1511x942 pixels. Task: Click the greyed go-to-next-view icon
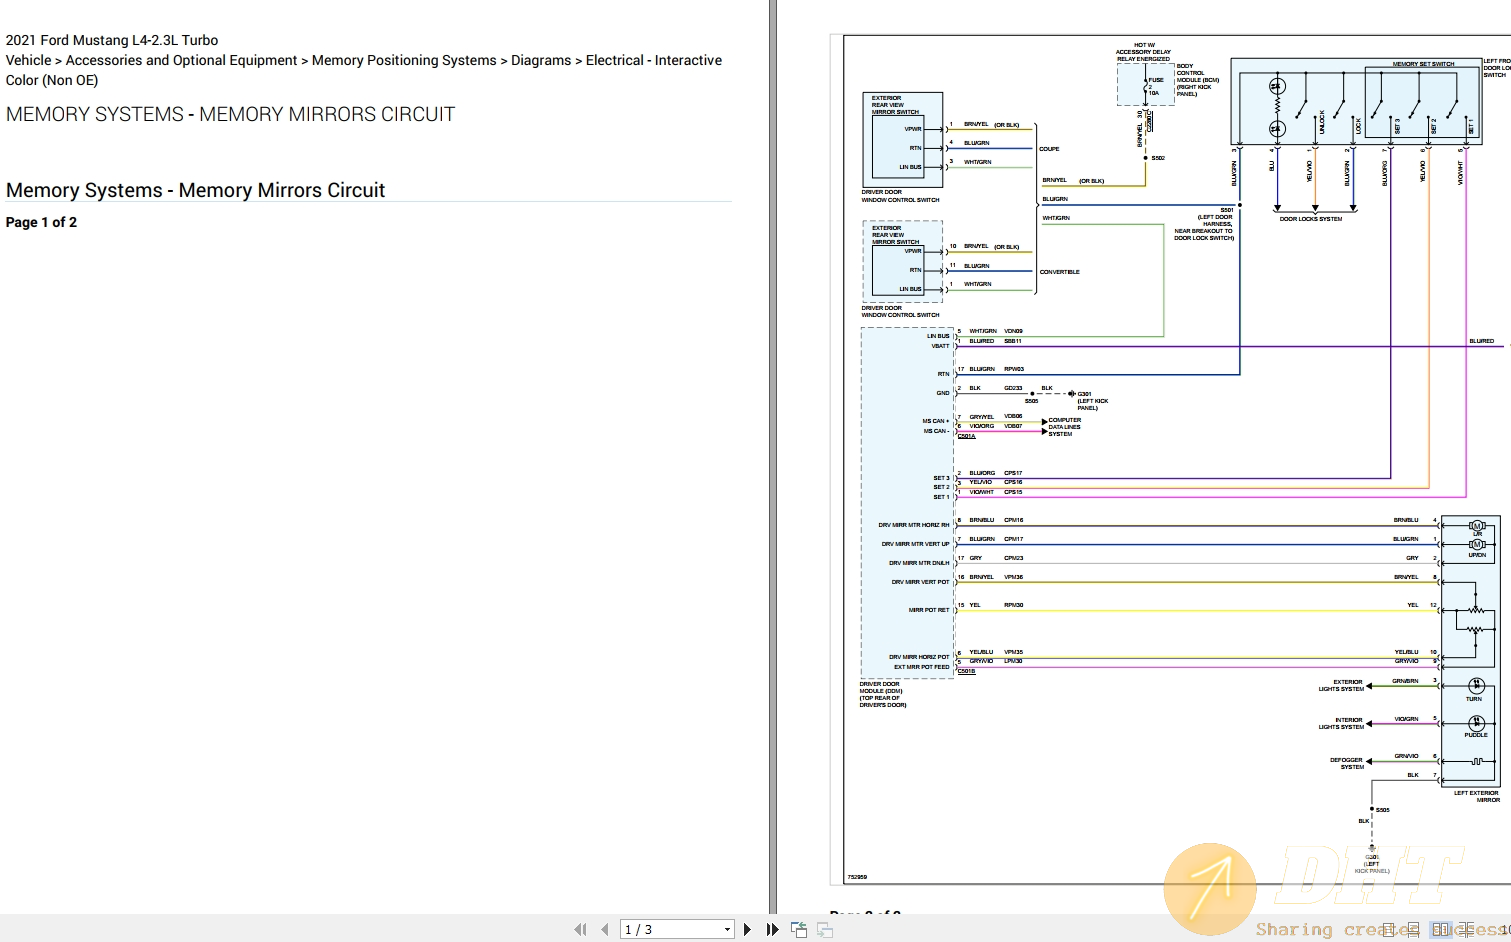(825, 929)
